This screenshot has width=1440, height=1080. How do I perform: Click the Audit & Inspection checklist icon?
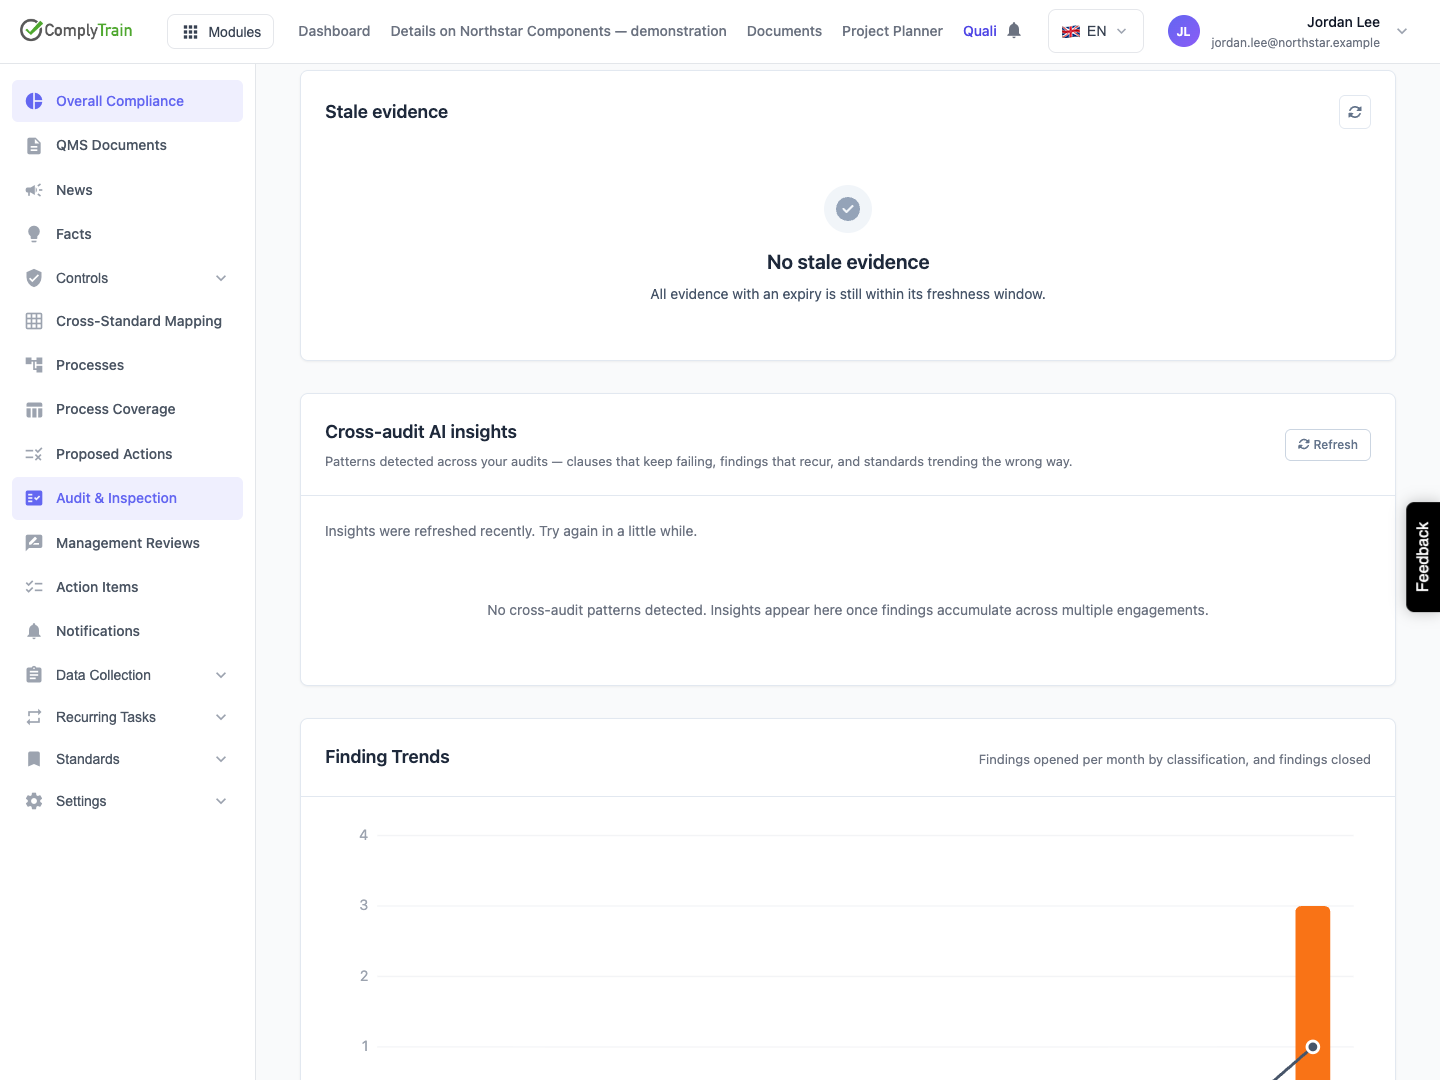click(x=34, y=498)
